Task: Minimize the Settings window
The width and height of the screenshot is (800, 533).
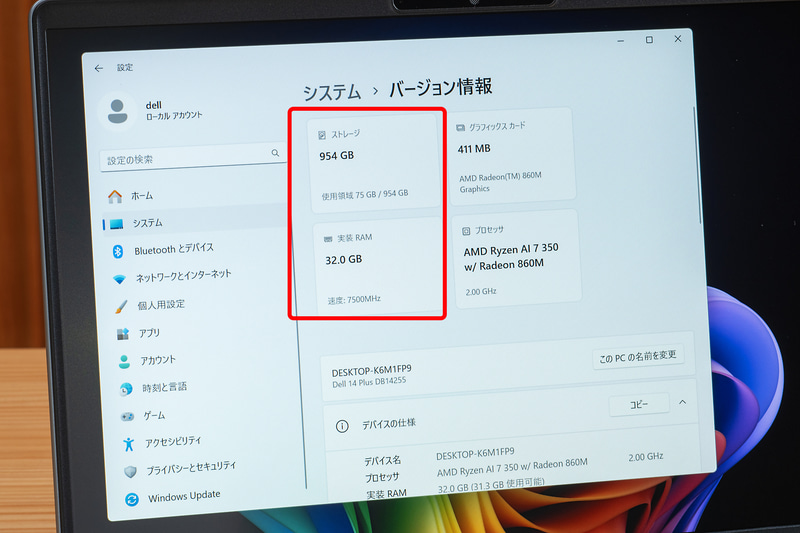Action: tap(620, 40)
